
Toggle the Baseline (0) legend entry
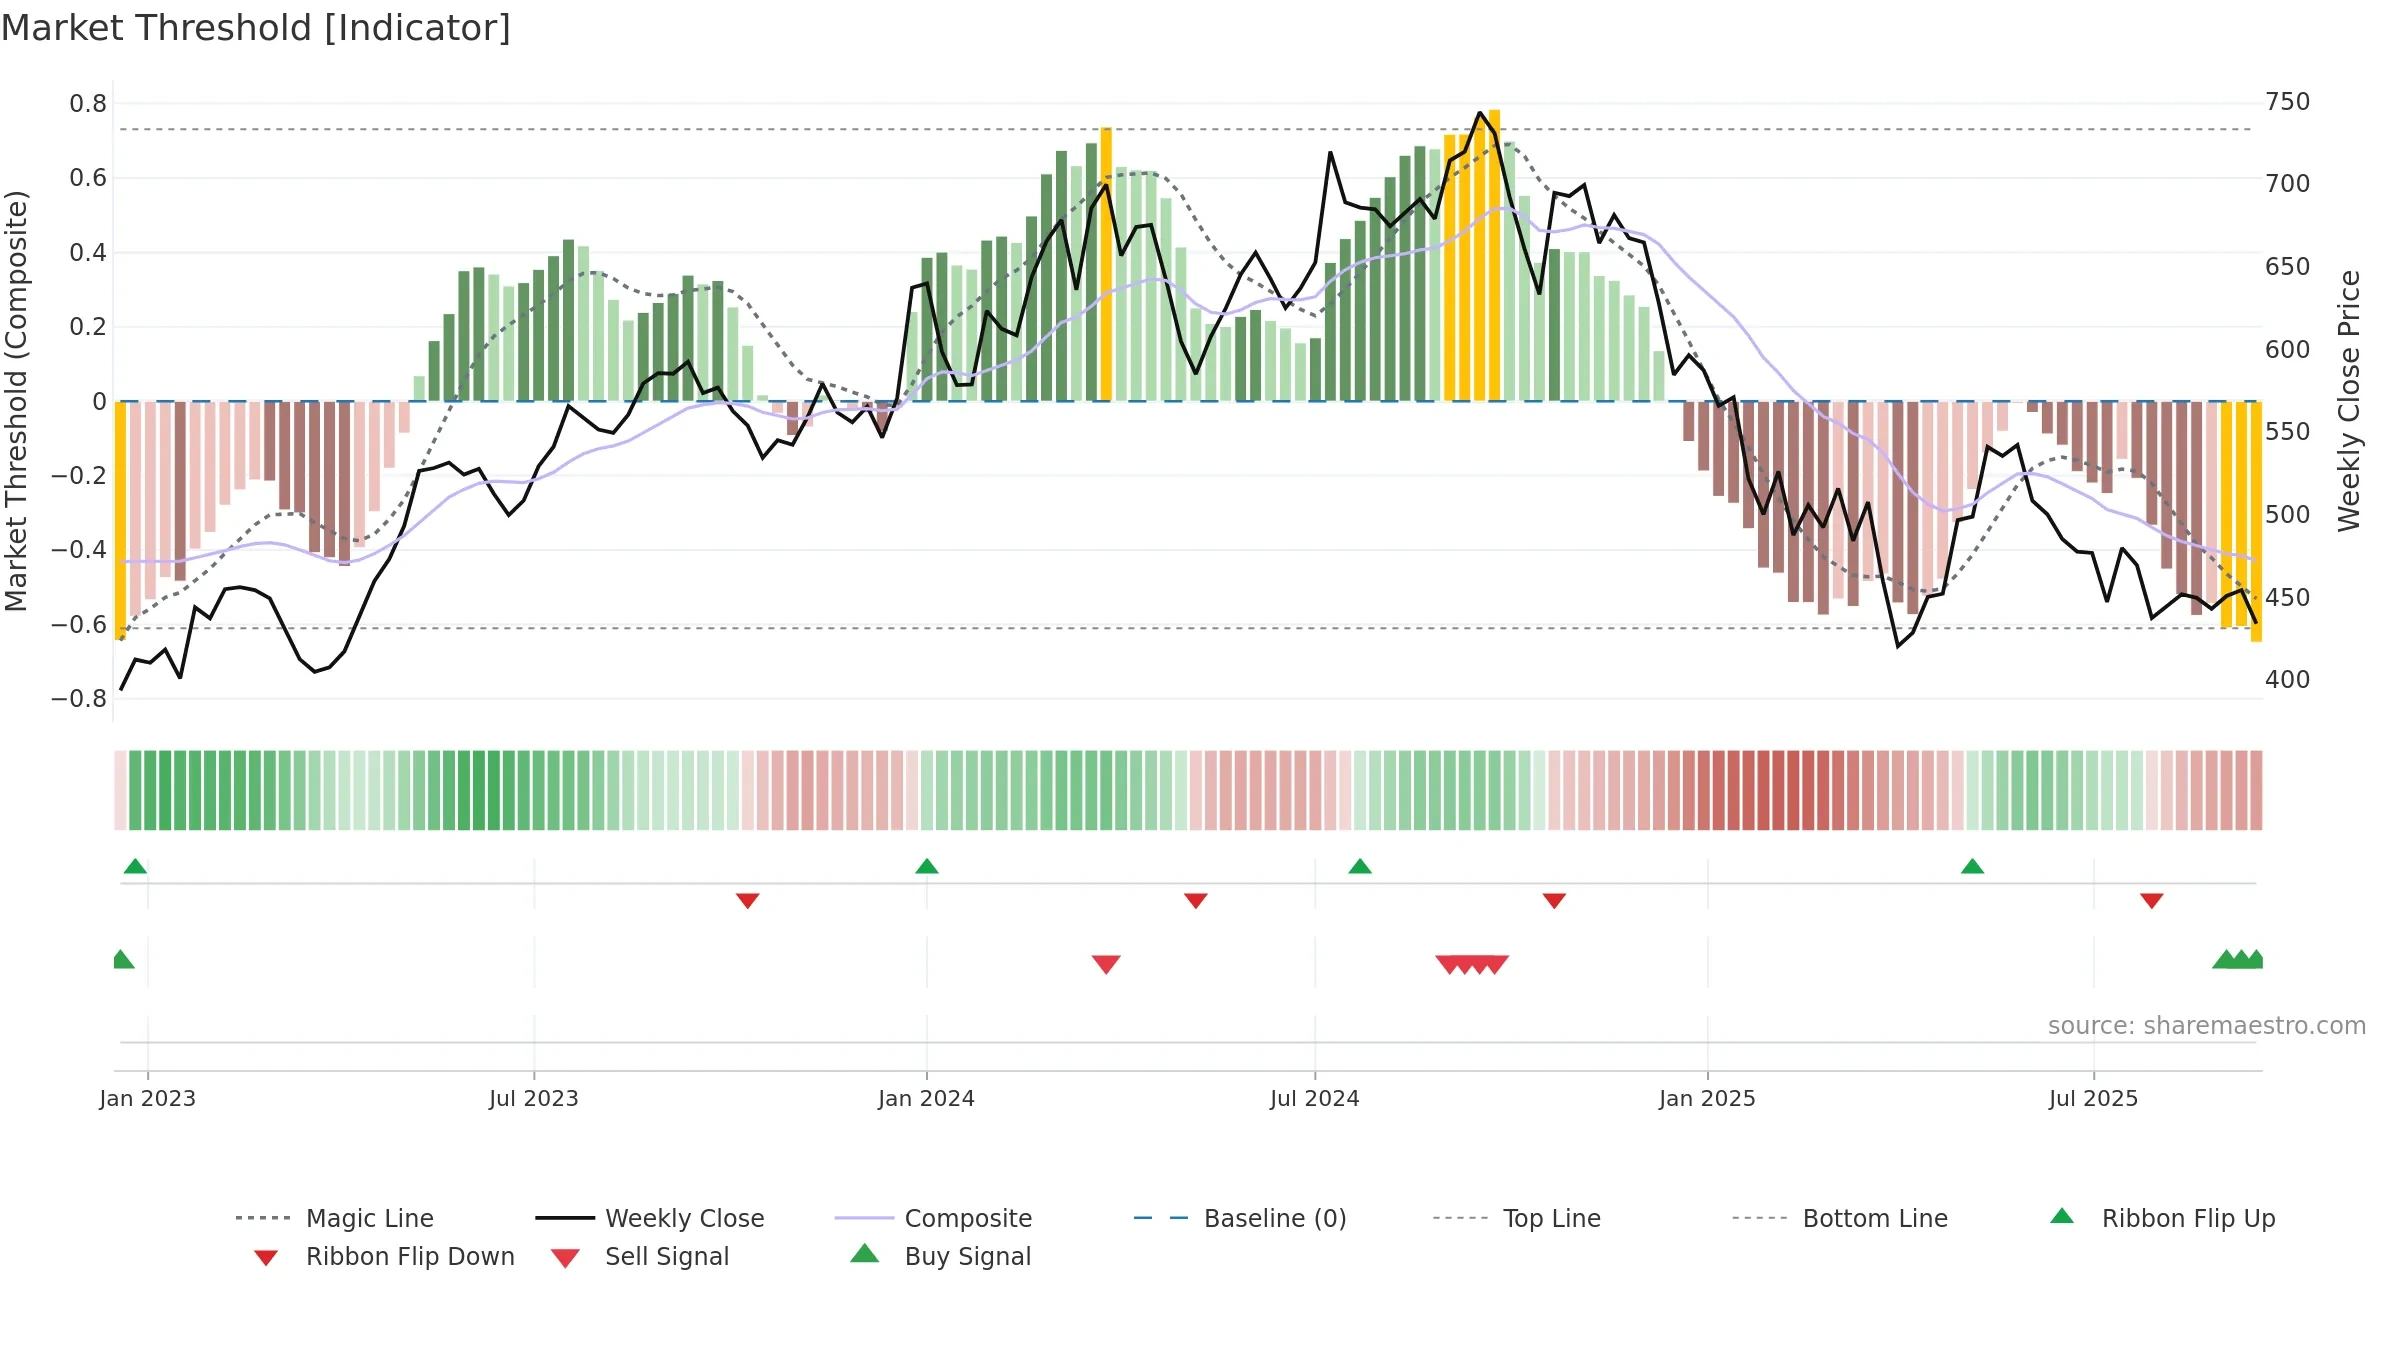click(1240, 1218)
